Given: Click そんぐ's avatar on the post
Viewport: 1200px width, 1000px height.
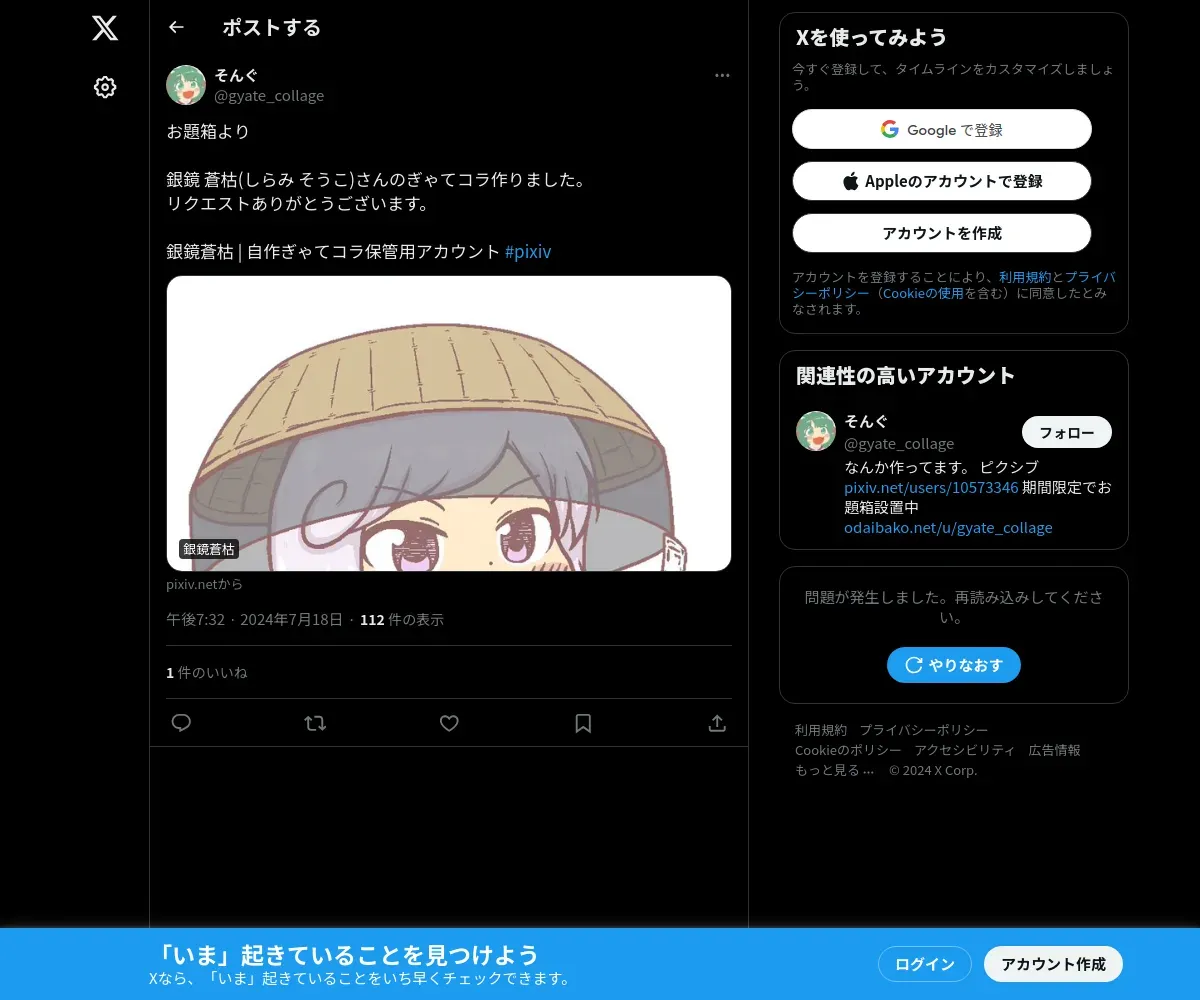Looking at the screenshot, I should tap(186, 85).
